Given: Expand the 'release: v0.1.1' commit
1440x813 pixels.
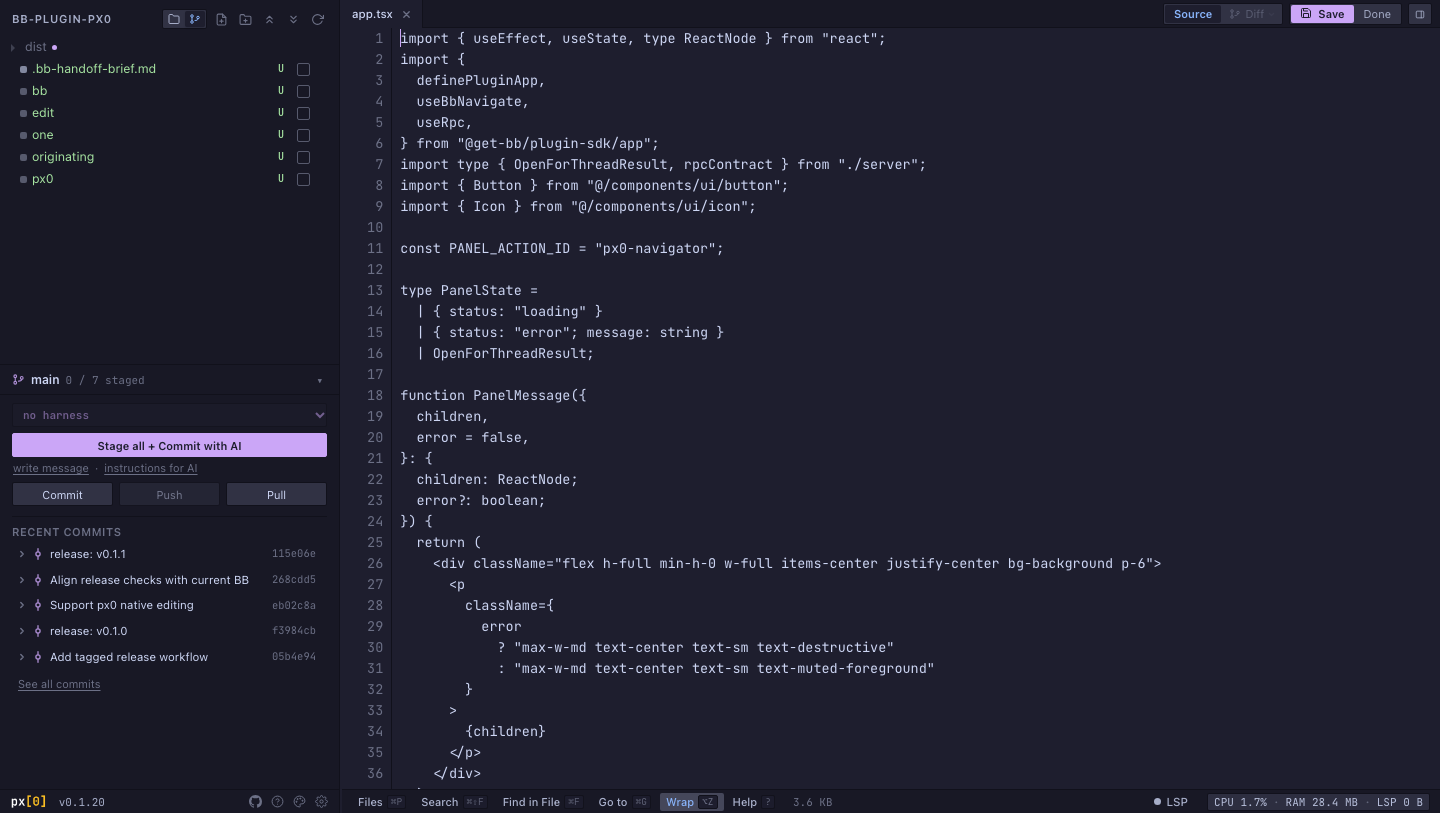Looking at the screenshot, I should [x=22, y=554].
